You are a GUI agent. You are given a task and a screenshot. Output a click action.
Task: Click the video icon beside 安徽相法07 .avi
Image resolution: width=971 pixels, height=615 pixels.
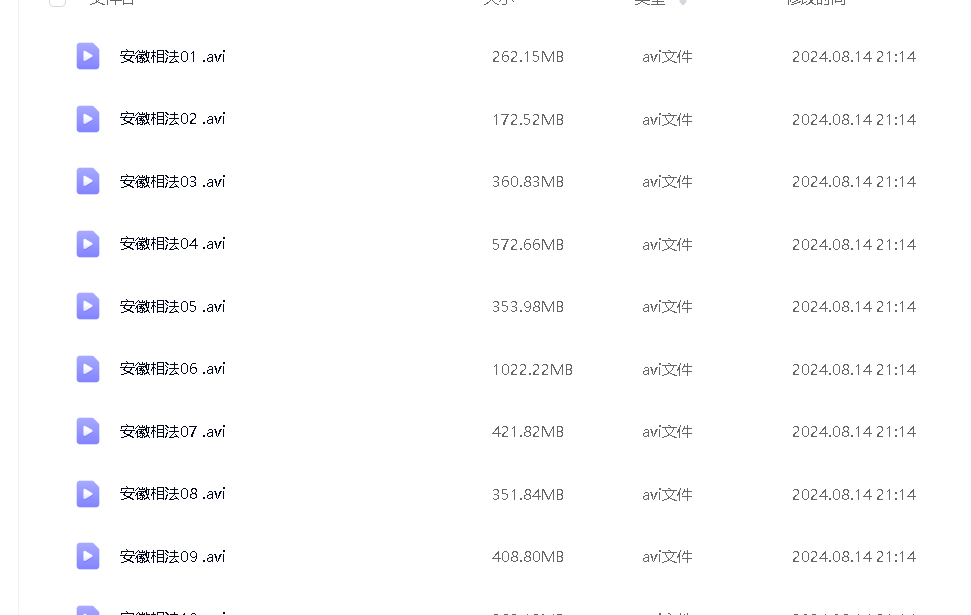coord(88,431)
